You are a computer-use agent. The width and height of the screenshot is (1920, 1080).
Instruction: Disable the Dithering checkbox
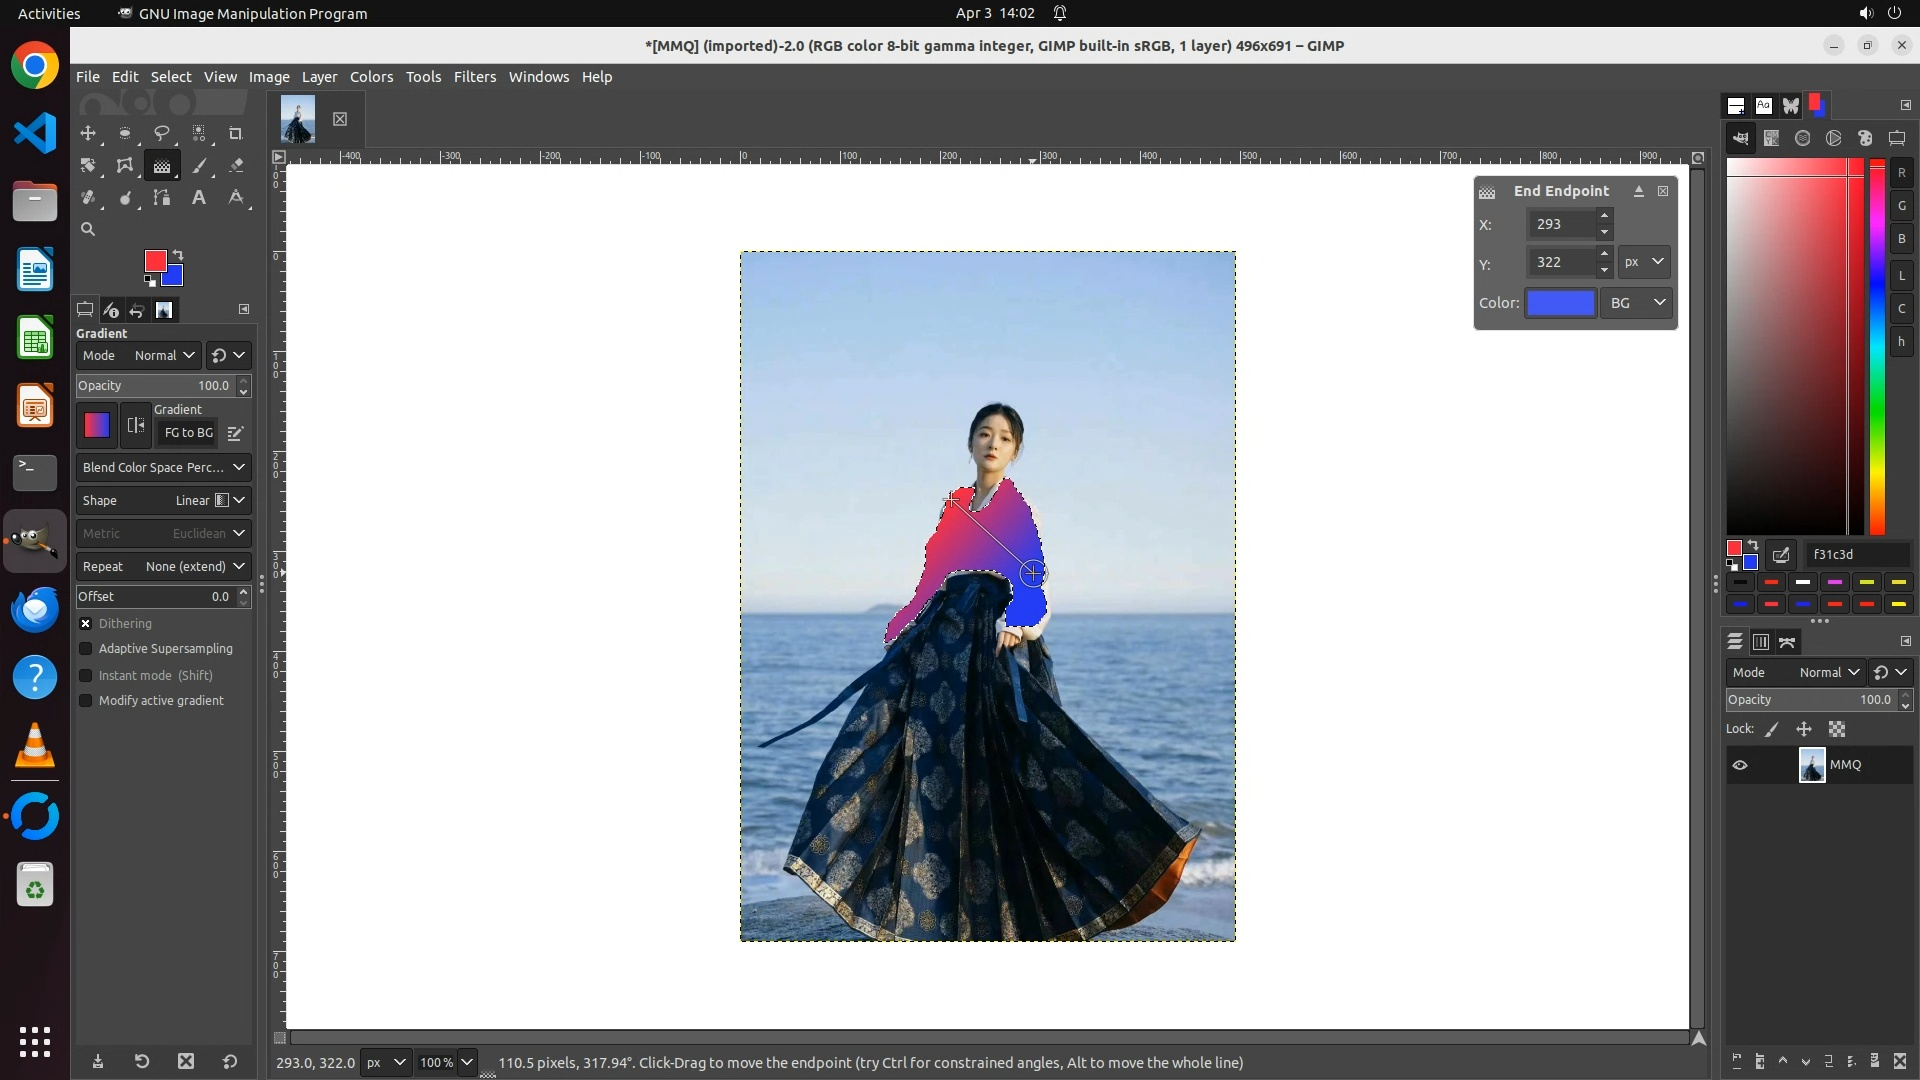point(86,623)
